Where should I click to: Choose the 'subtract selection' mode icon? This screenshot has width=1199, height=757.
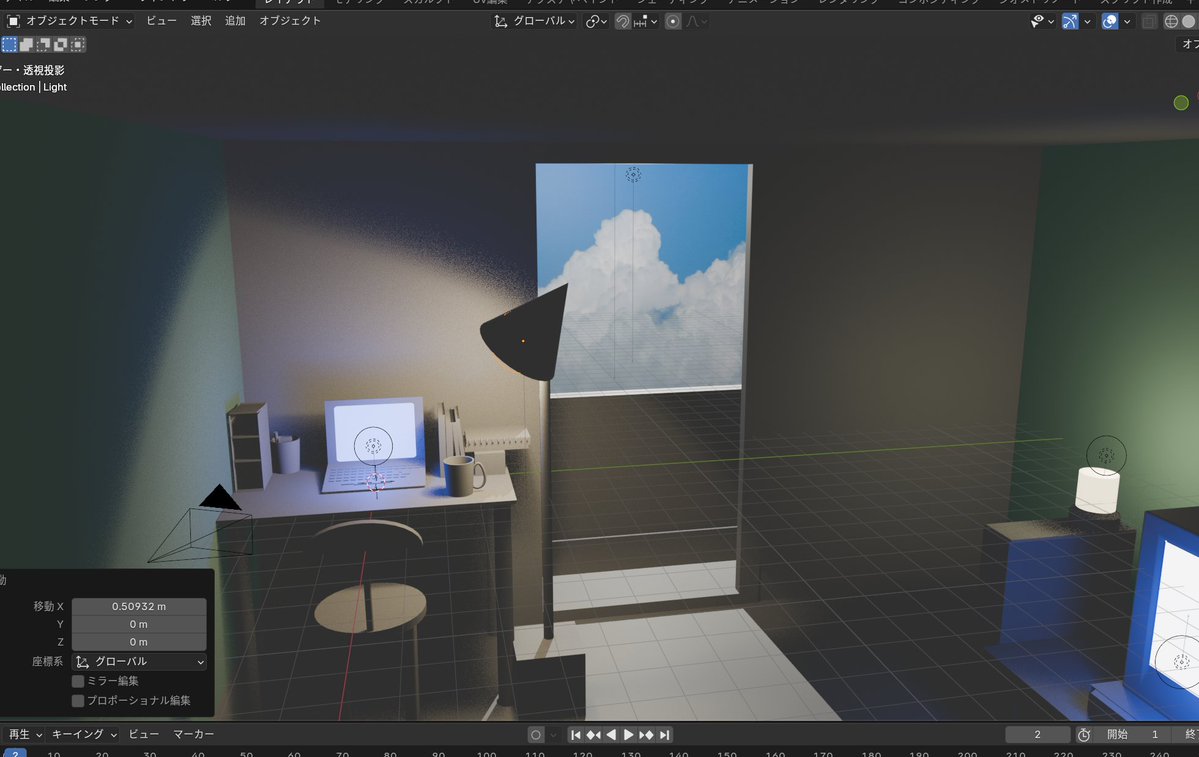coord(44,44)
